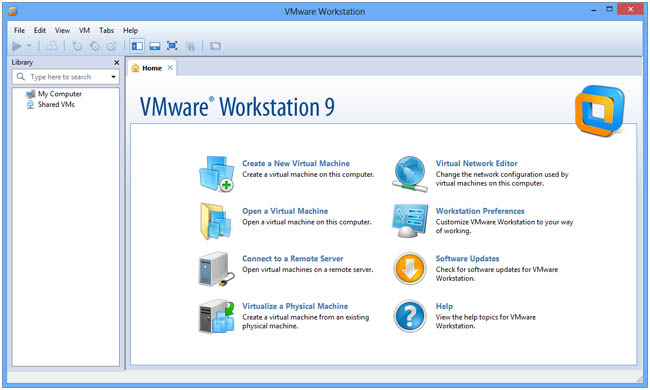The height and width of the screenshot is (390, 650).
Task: Click the Virtual Network Editor globe icon
Action: tap(410, 174)
